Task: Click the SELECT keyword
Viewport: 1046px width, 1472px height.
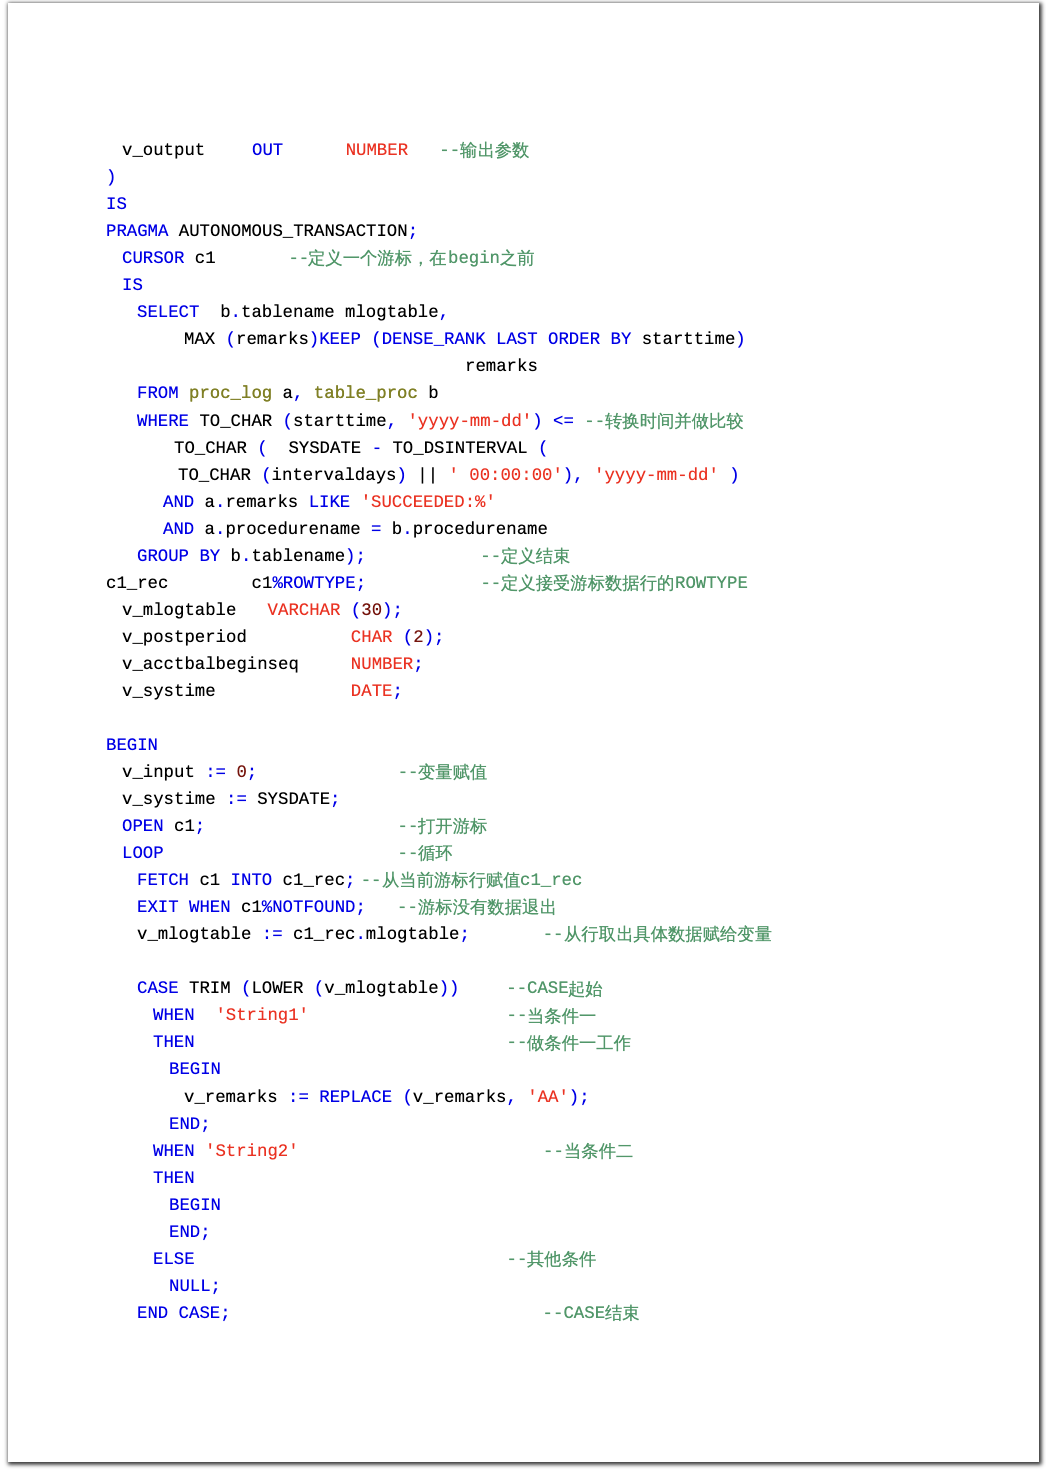Action: point(168,312)
